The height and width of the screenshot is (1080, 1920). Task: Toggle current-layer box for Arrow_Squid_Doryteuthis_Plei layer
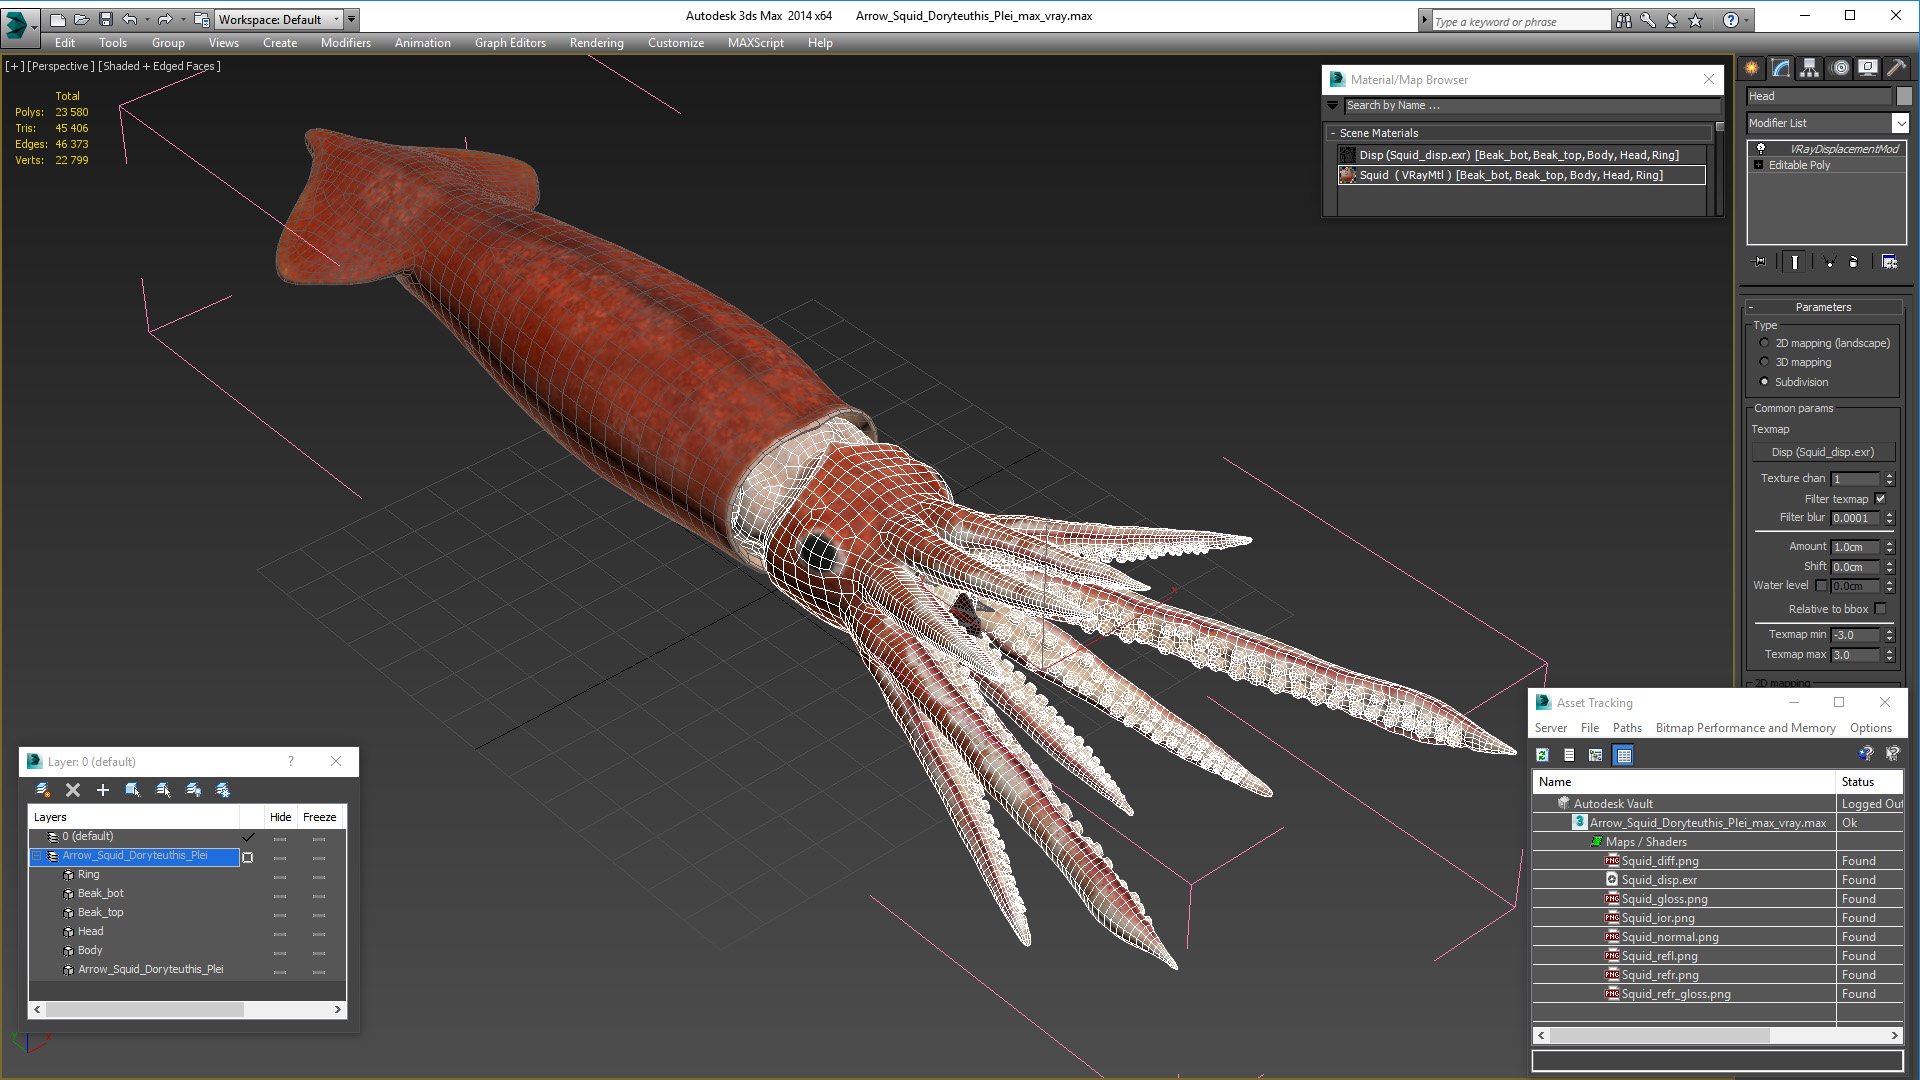click(248, 857)
